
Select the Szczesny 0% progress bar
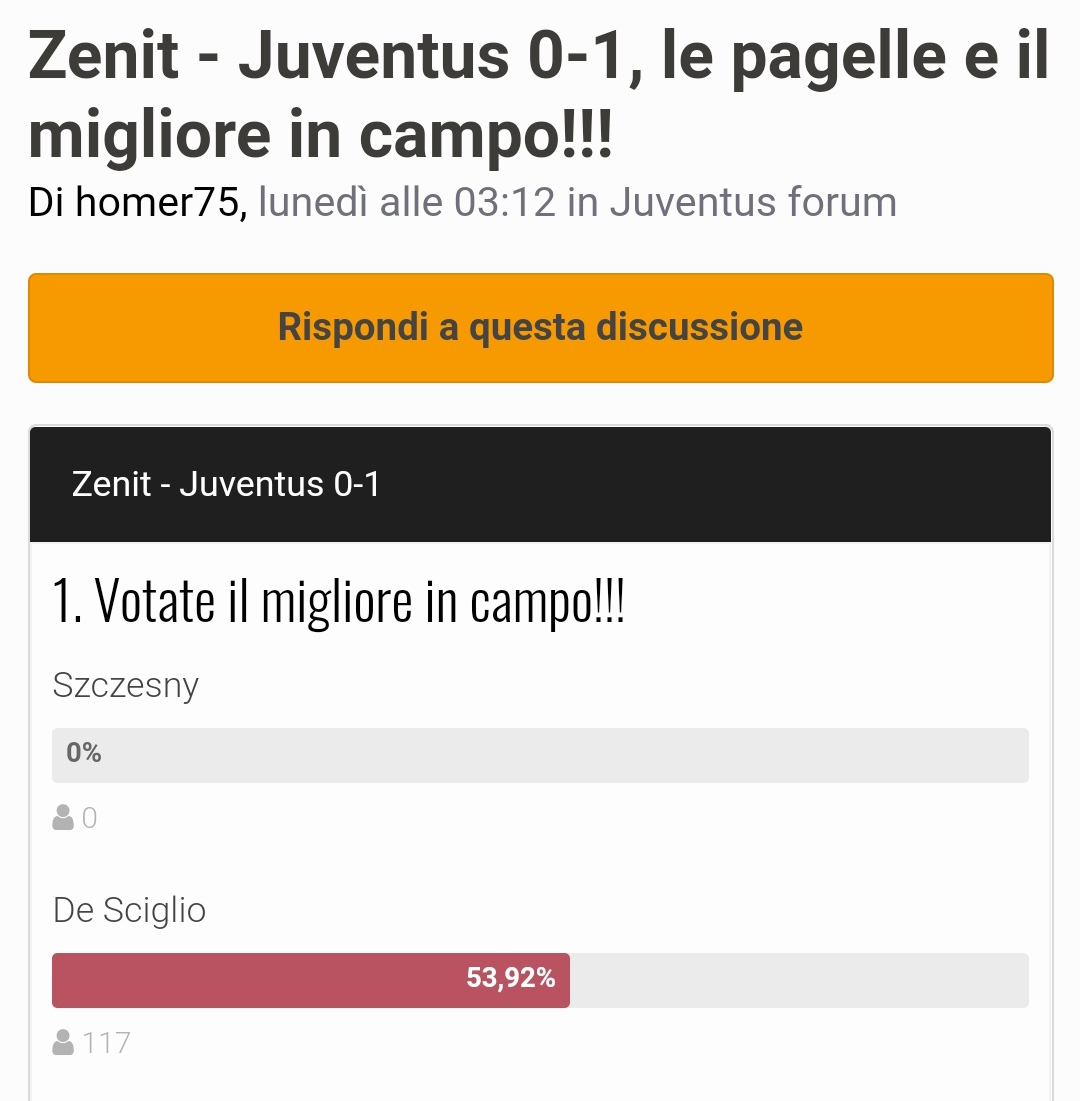click(x=540, y=755)
